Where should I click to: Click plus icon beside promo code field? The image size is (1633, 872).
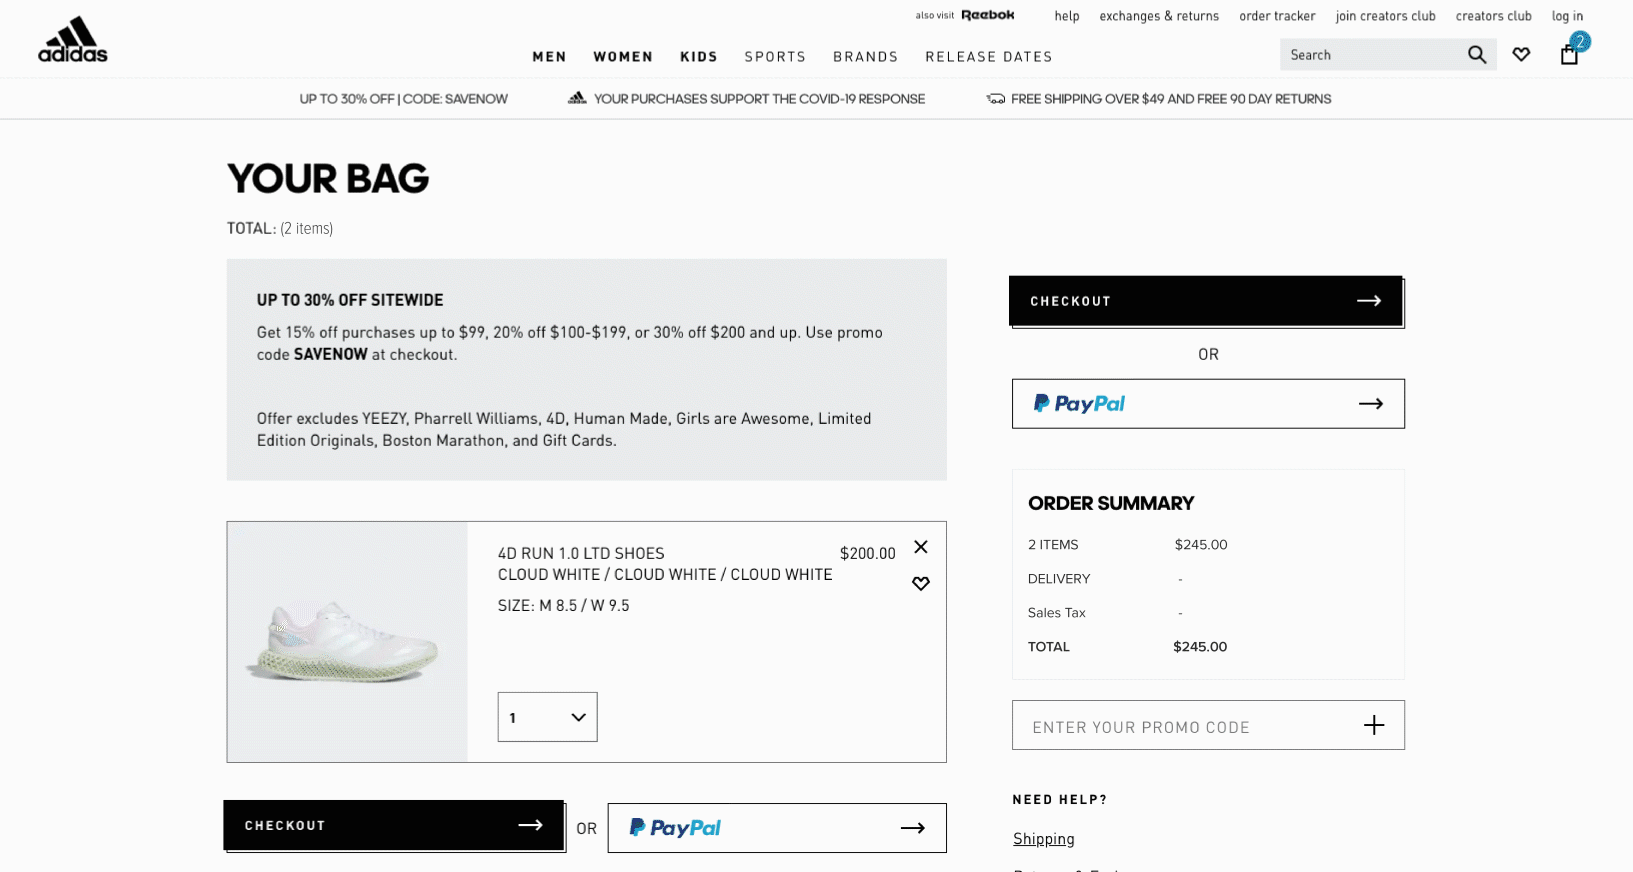point(1374,726)
